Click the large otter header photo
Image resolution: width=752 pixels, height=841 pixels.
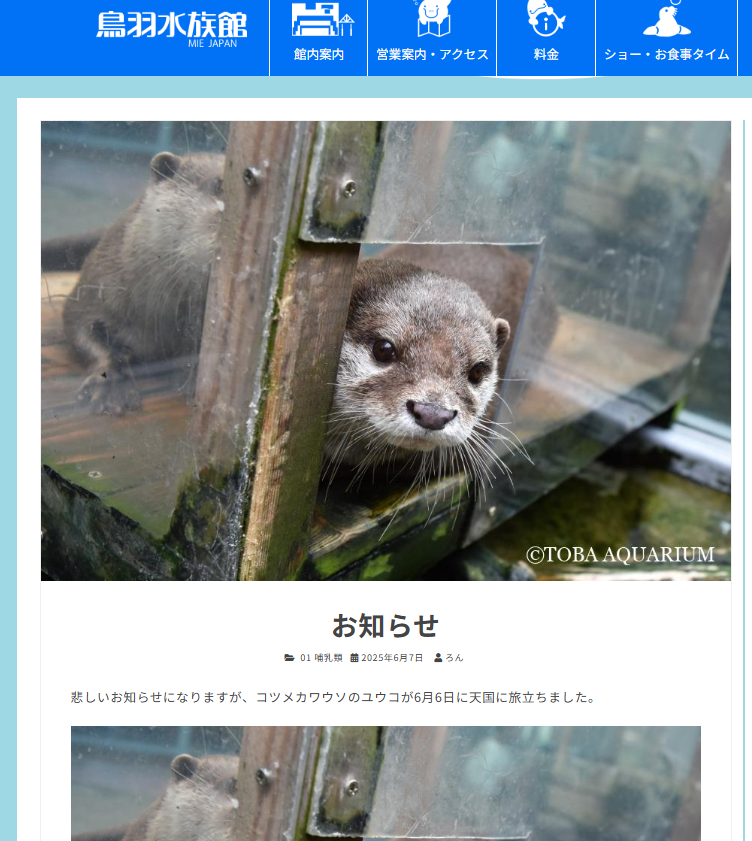point(386,351)
